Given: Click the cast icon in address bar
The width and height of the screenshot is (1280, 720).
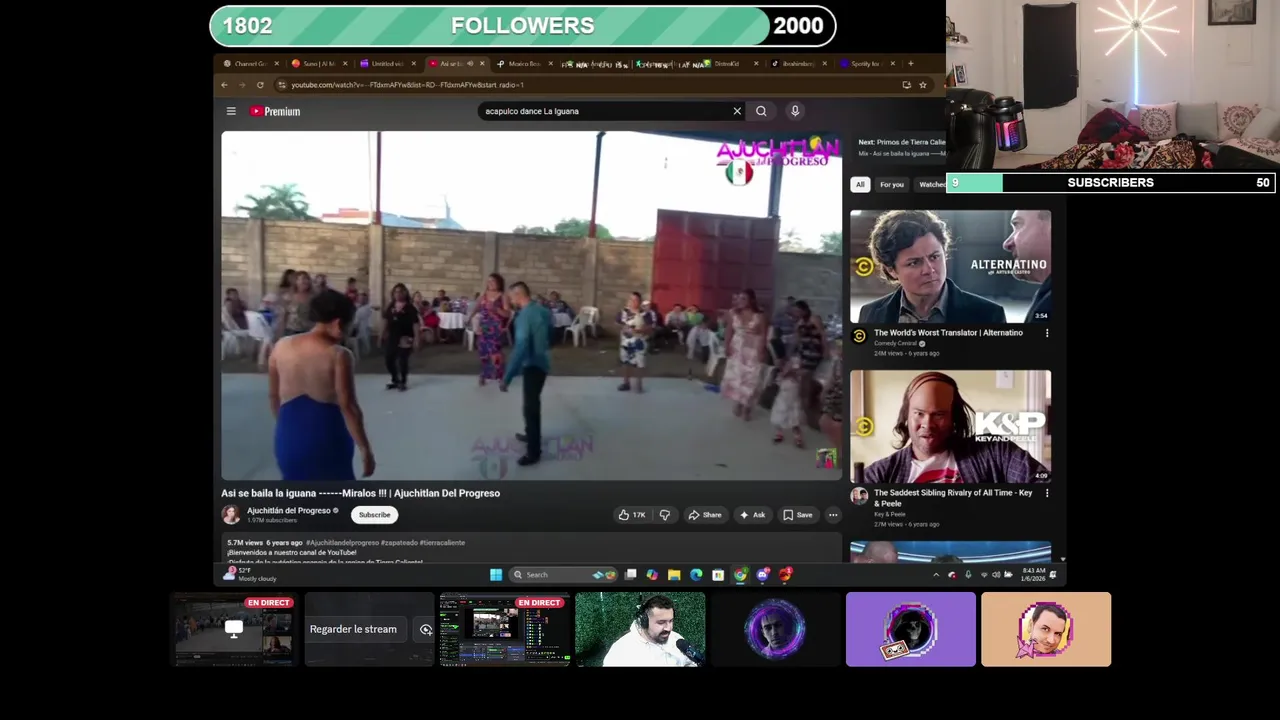Looking at the screenshot, I should click(x=906, y=85).
